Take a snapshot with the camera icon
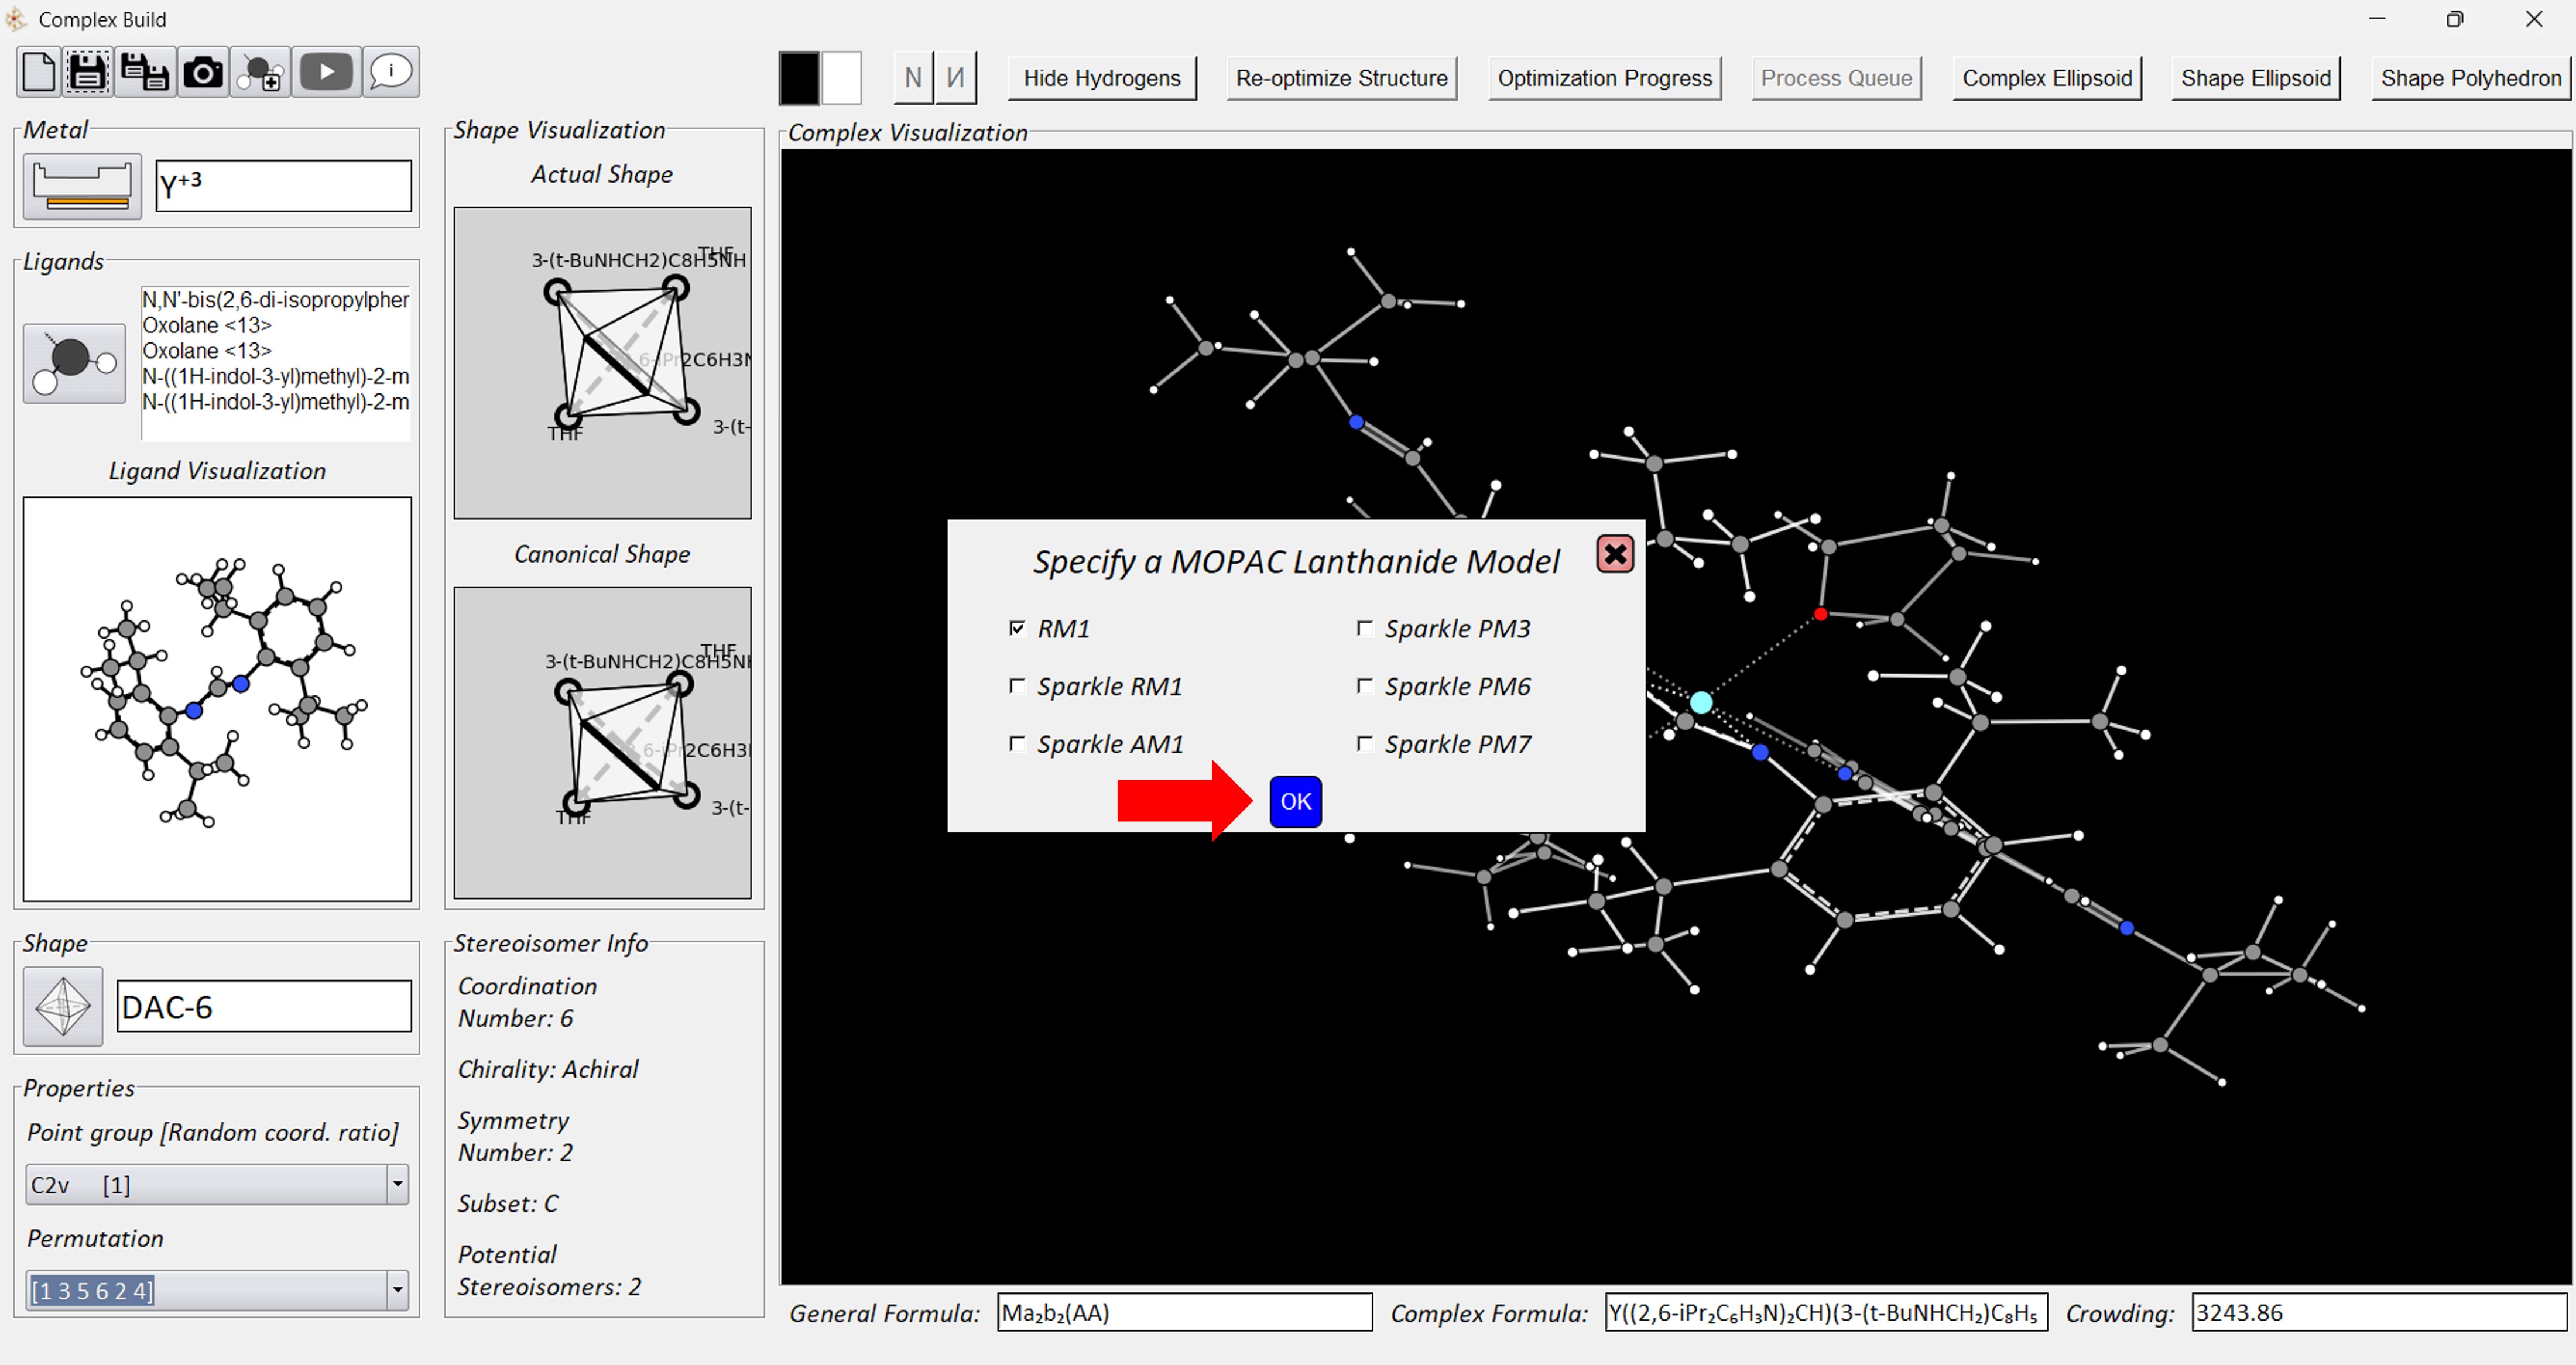This screenshot has width=2576, height=1365. coord(203,72)
